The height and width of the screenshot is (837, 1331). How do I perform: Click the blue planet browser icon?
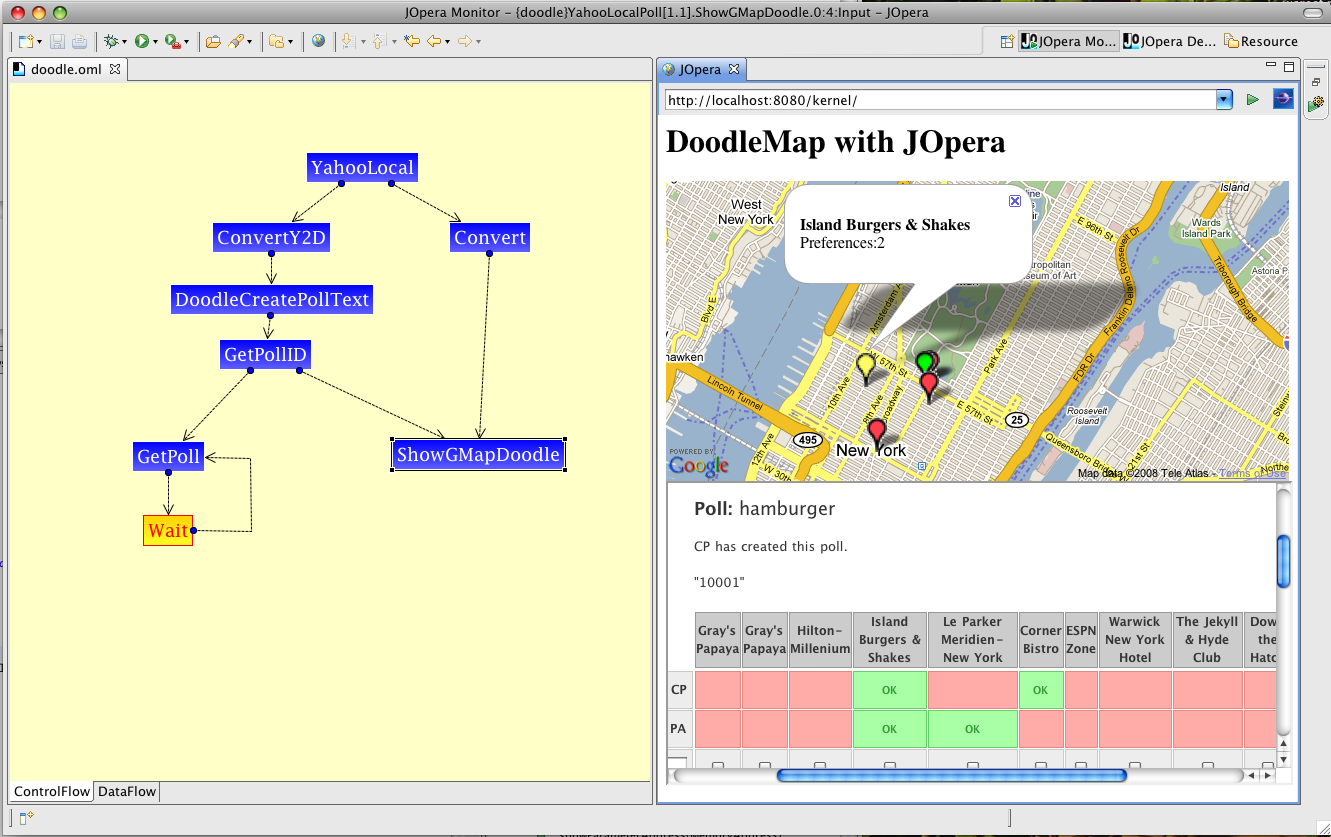pos(1282,99)
